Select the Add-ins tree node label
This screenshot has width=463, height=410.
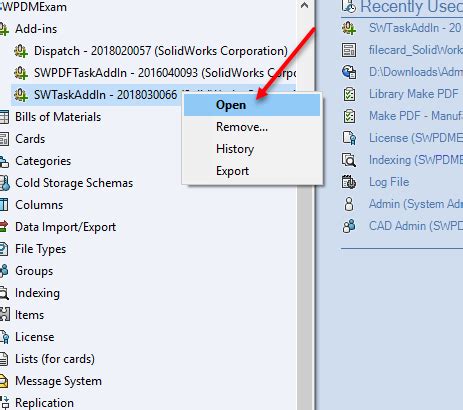coord(36,29)
